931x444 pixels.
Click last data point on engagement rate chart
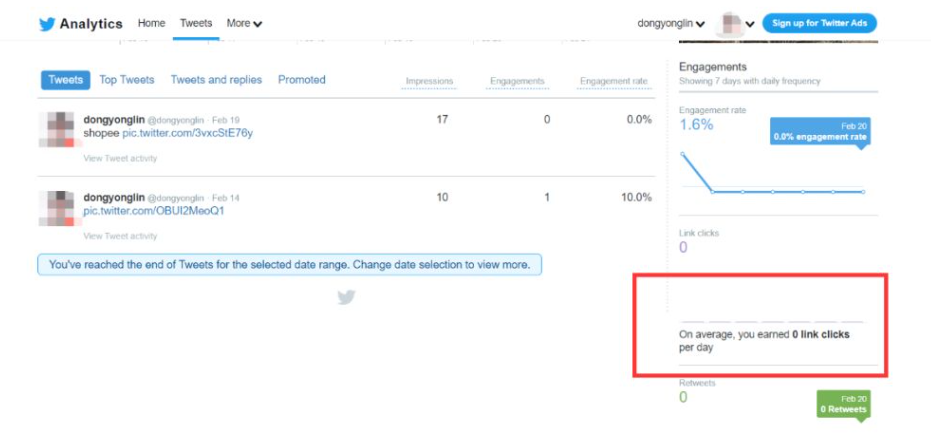click(x=863, y=192)
